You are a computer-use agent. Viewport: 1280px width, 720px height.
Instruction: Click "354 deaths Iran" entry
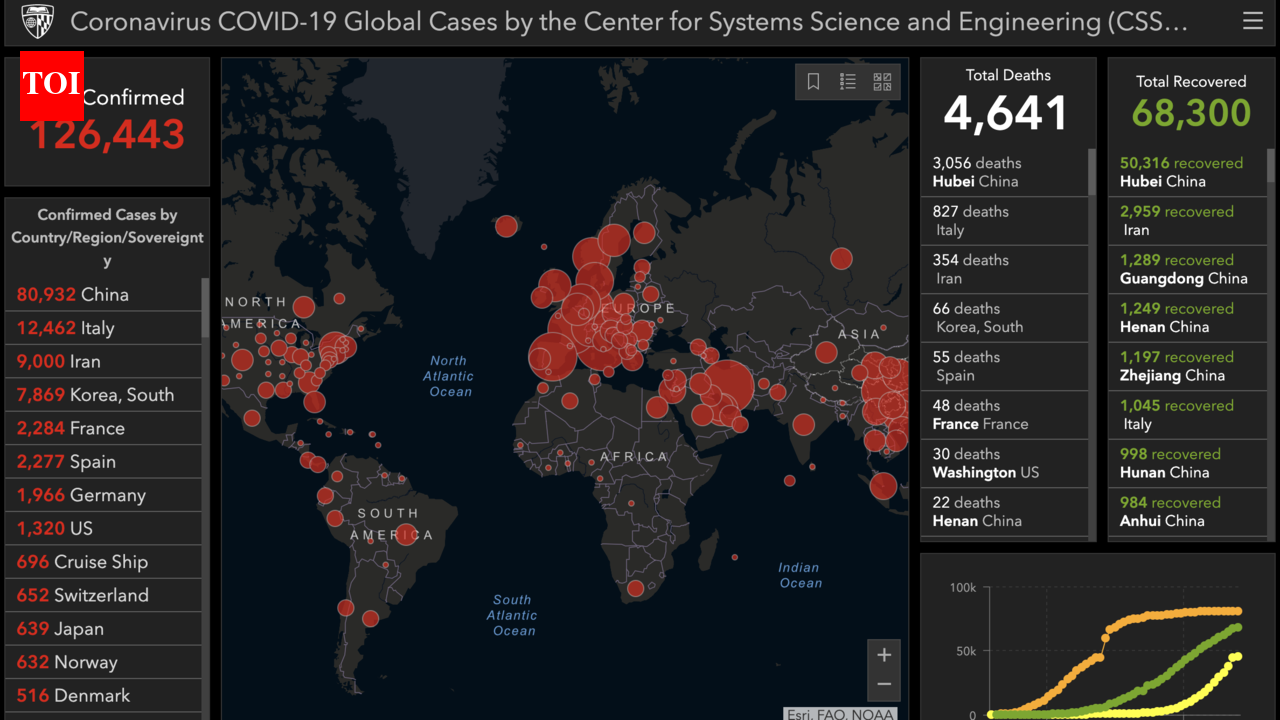pos(1004,269)
